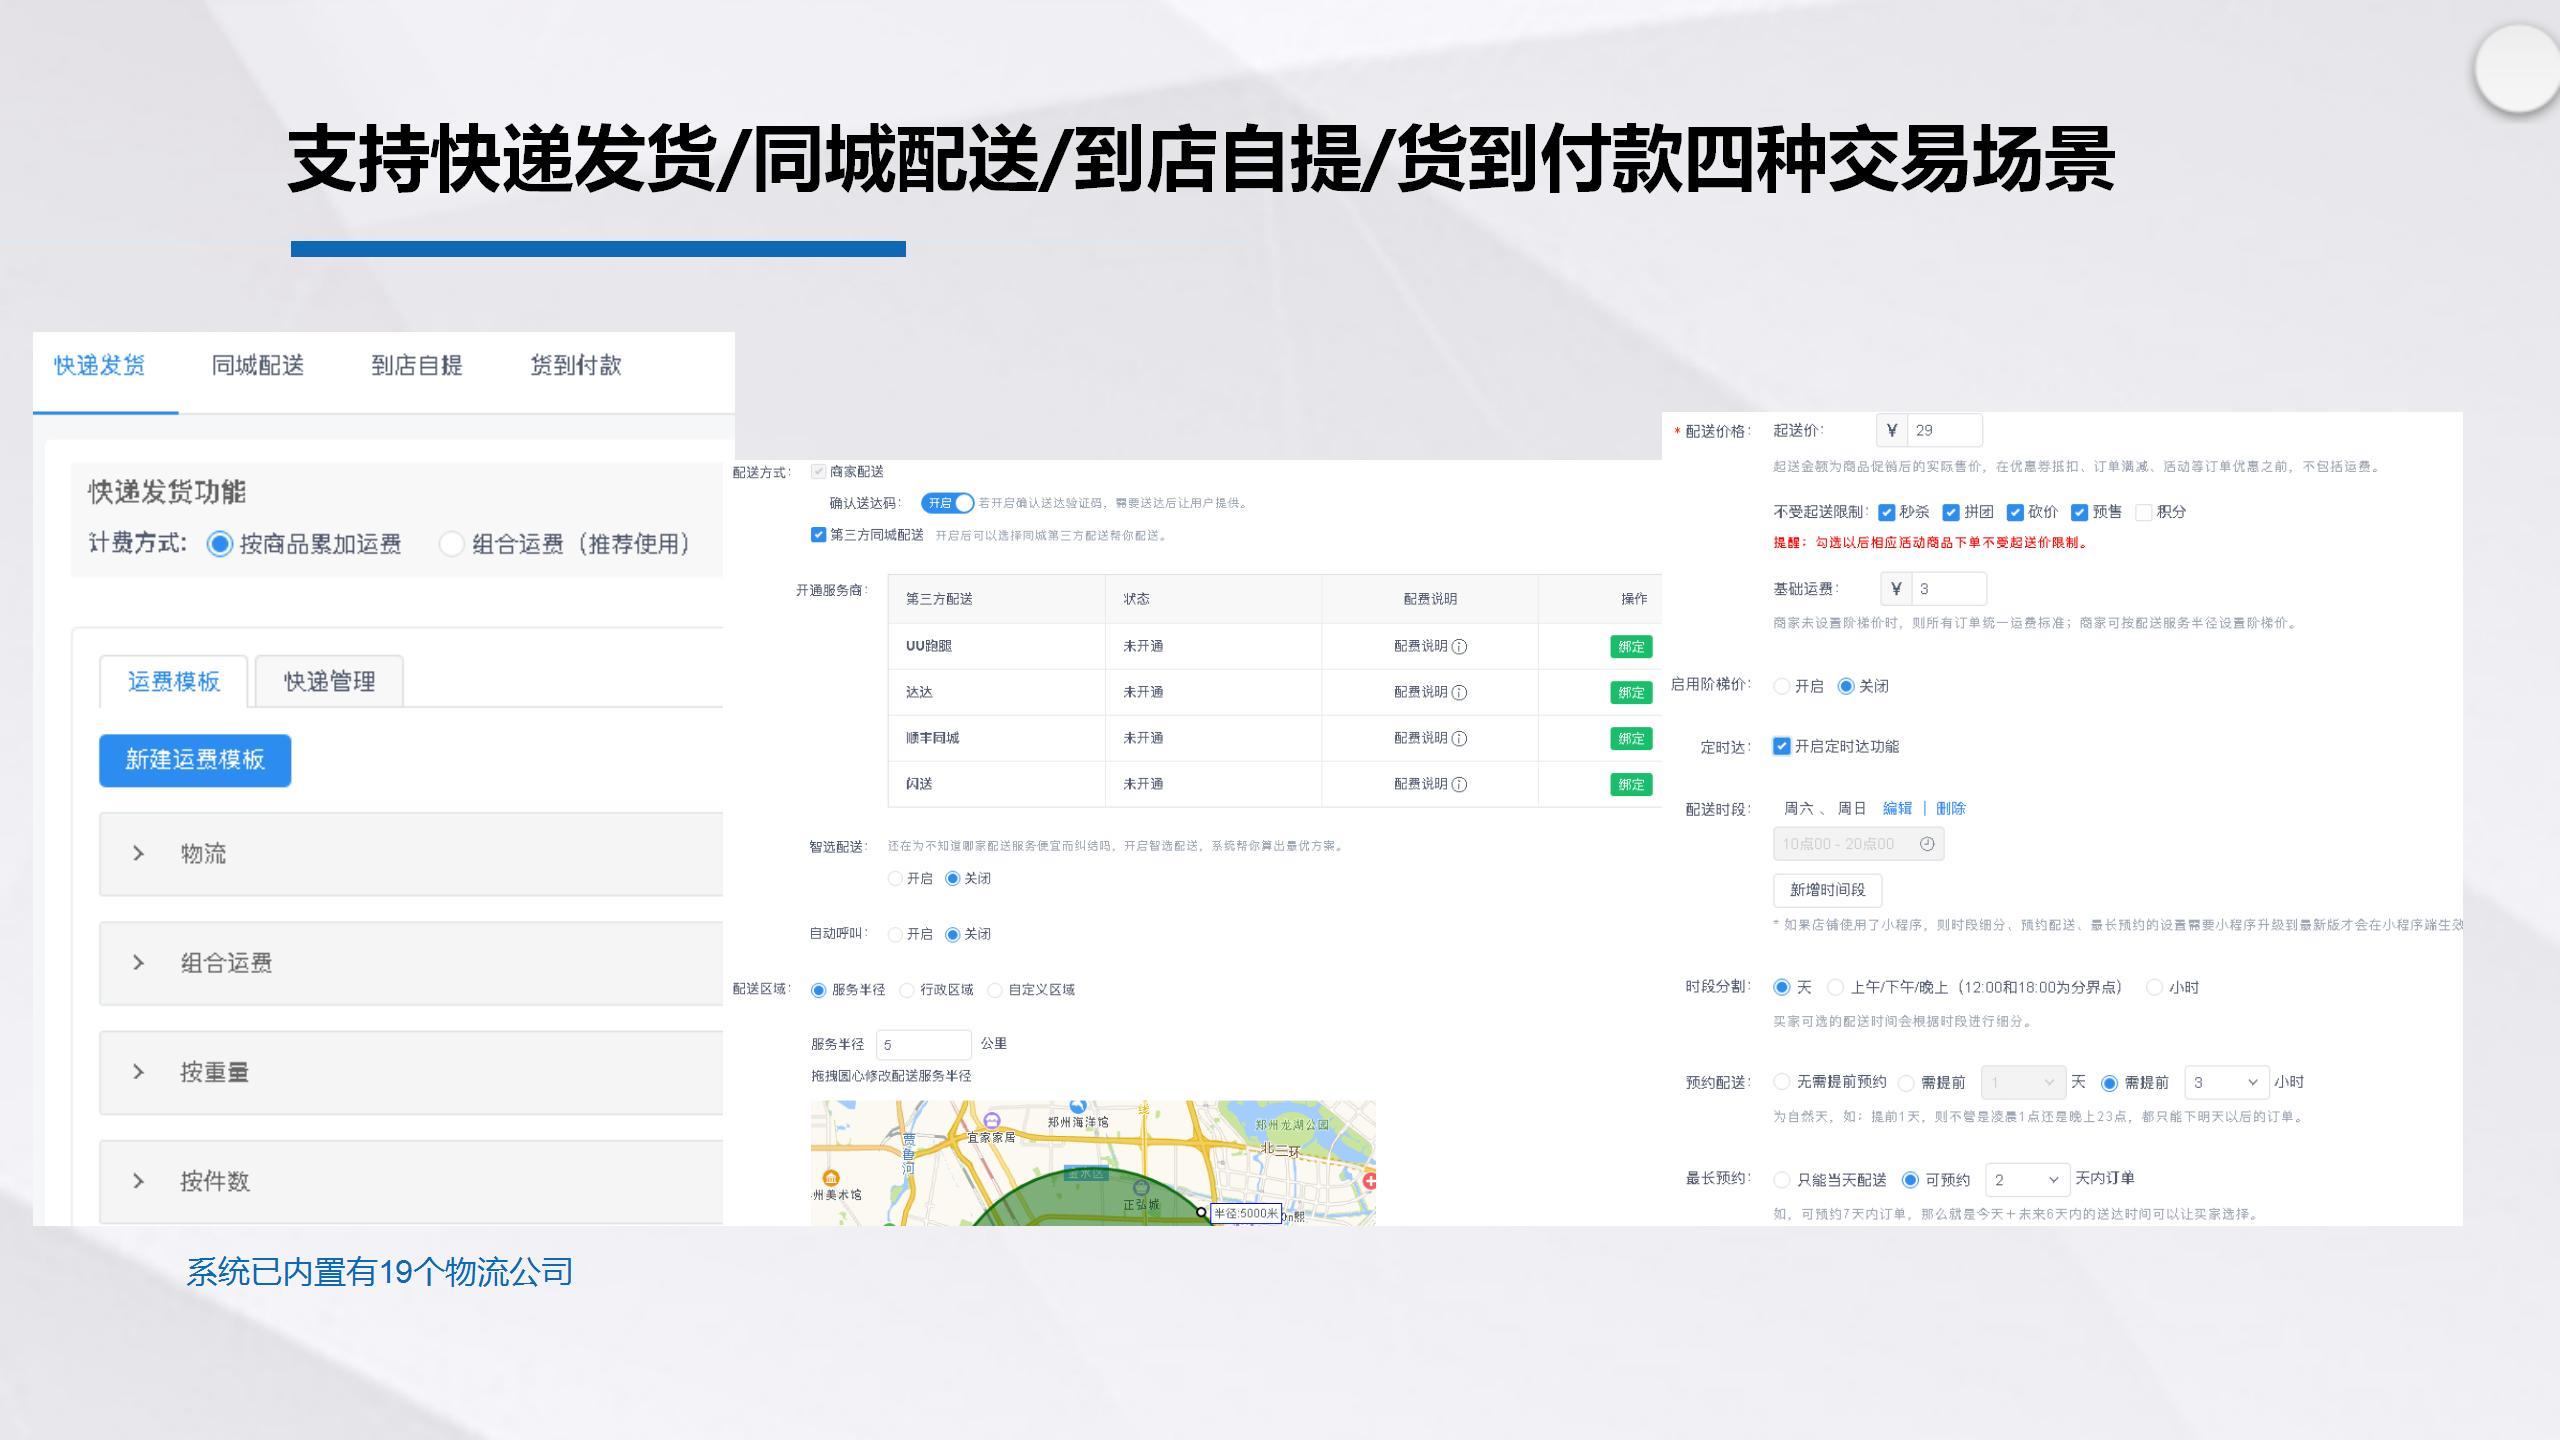Select the 快递管理 sub-tab
The width and height of the screenshot is (2560, 1440).
[x=330, y=682]
